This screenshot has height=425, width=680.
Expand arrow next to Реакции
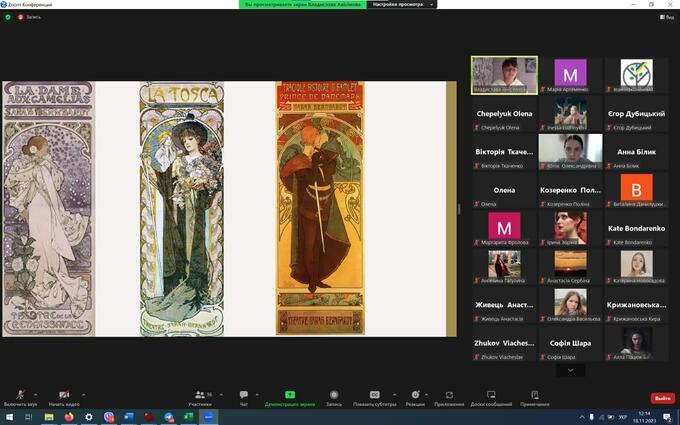pos(426,395)
